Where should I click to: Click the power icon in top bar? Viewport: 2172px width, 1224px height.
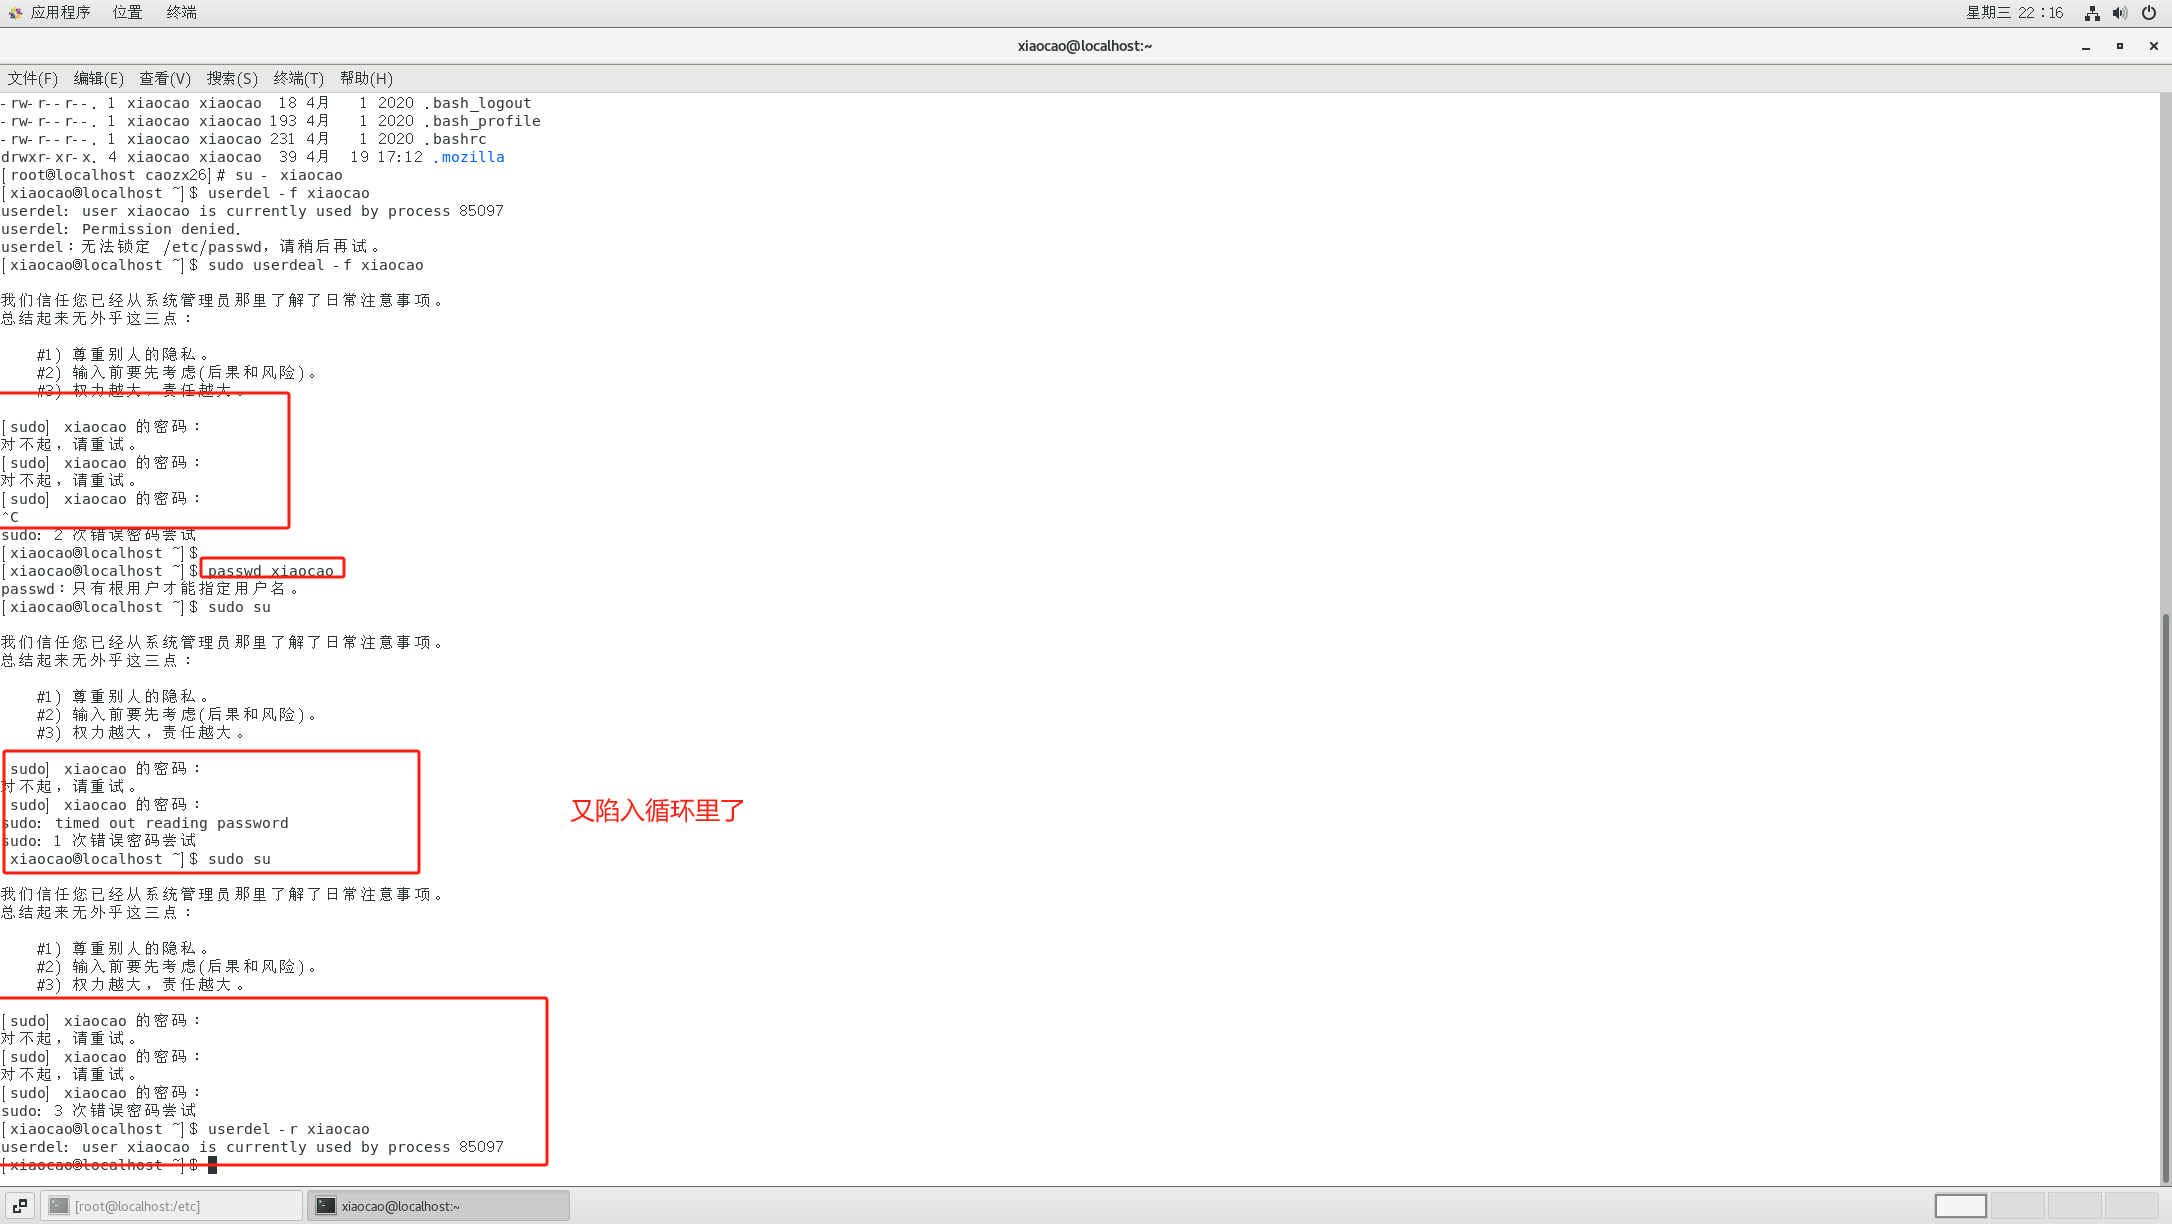coord(2149,13)
